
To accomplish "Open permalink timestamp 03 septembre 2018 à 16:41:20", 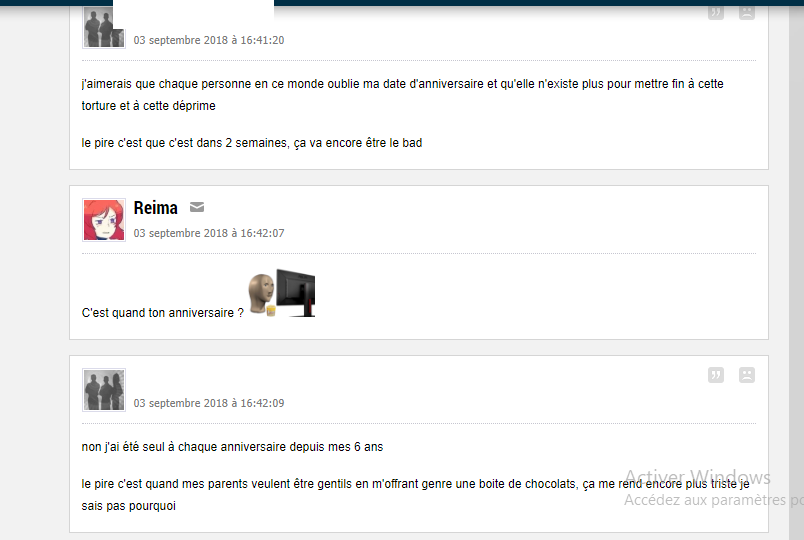I will pos(209,40).
